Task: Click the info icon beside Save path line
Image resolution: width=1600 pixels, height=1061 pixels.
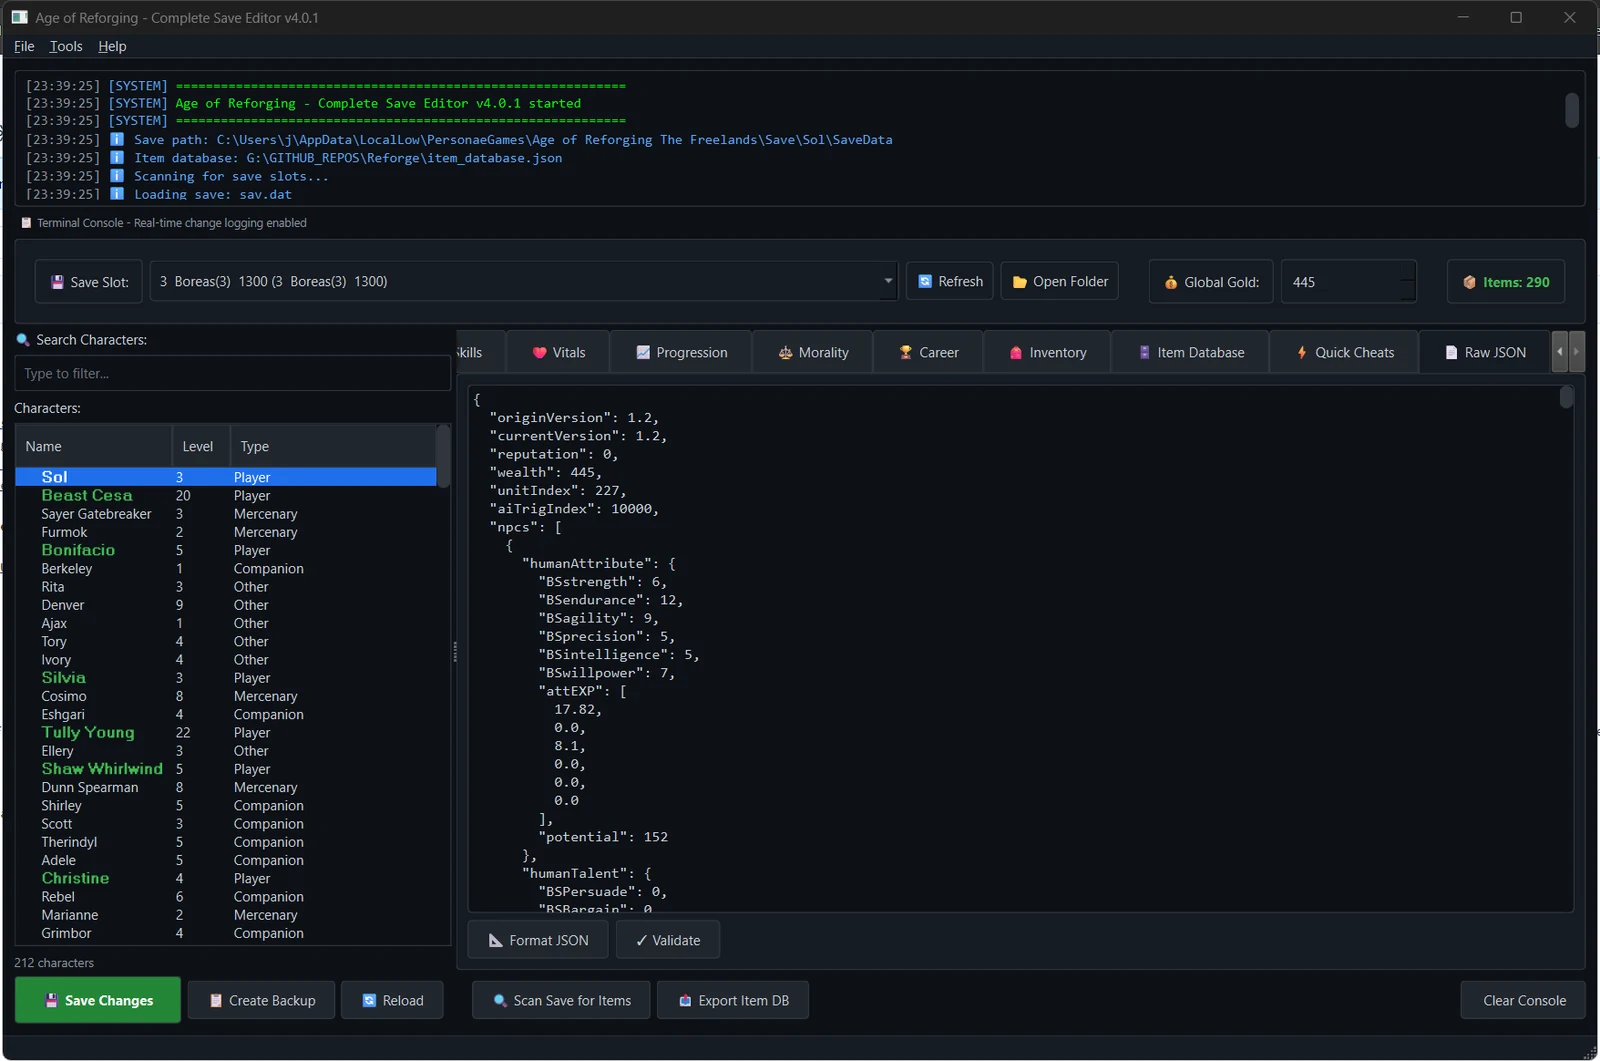Action: tap(117, 140)
